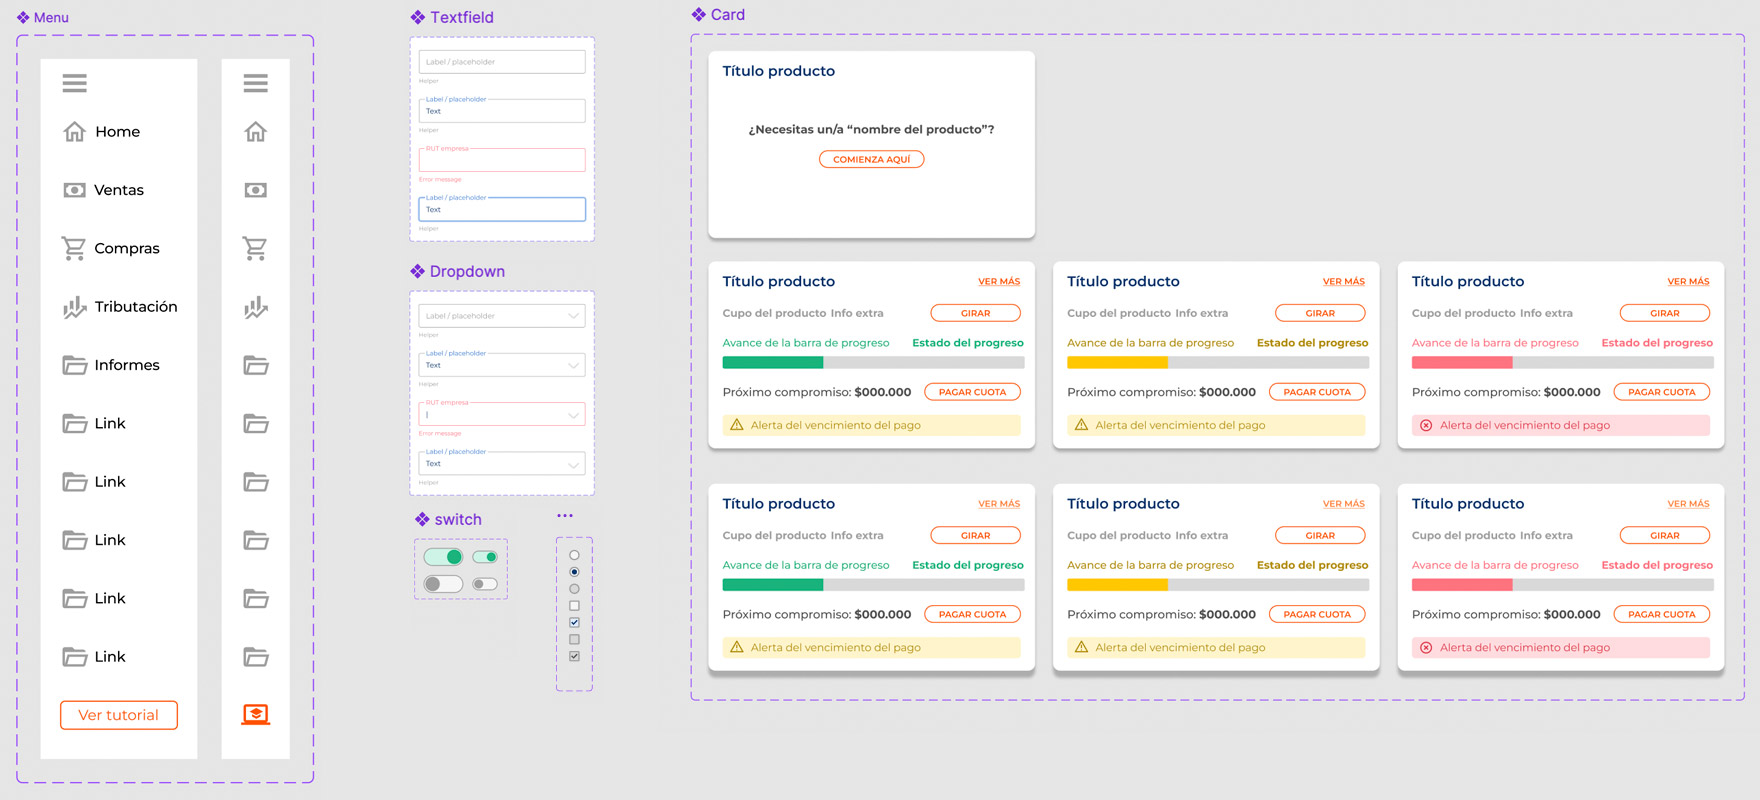Click the 'COMIENZA AQUÍ' button
This screenshot has width=1760, height=800.
click(872, 159)
